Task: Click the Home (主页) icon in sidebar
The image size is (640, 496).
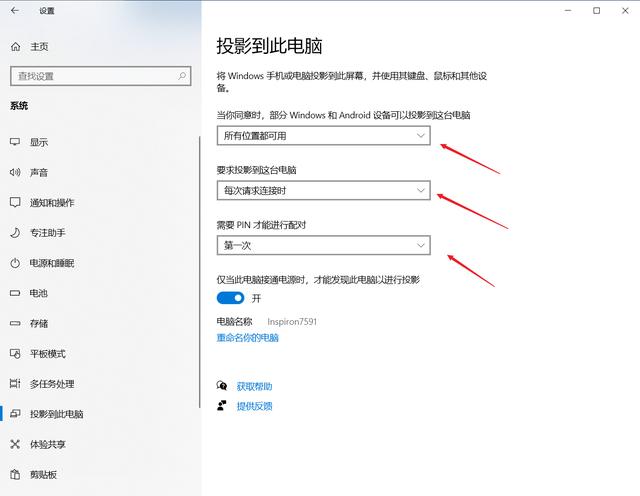Action: [15, 47]
